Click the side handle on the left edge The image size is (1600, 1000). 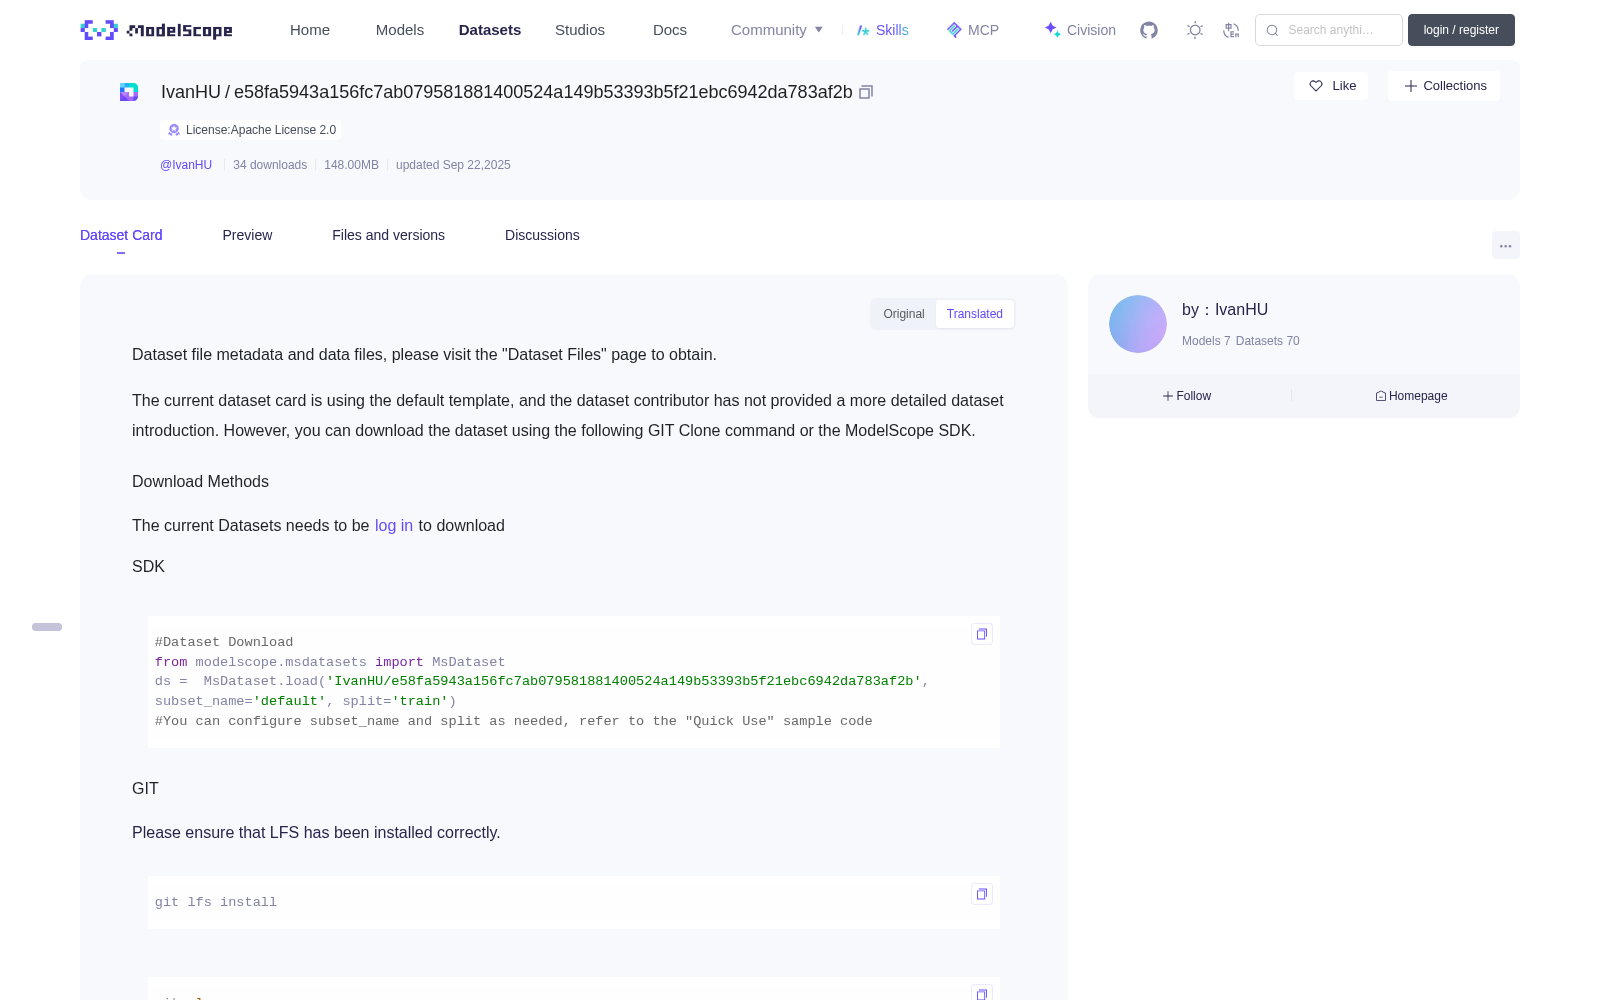click(x=47, y=627)
